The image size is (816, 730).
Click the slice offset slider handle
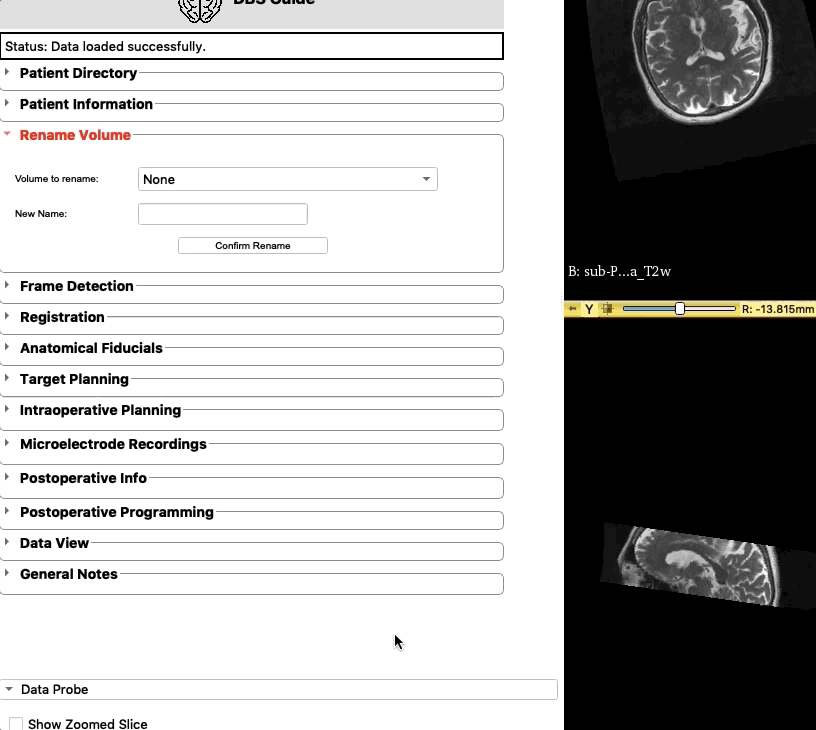coord(680,309)
